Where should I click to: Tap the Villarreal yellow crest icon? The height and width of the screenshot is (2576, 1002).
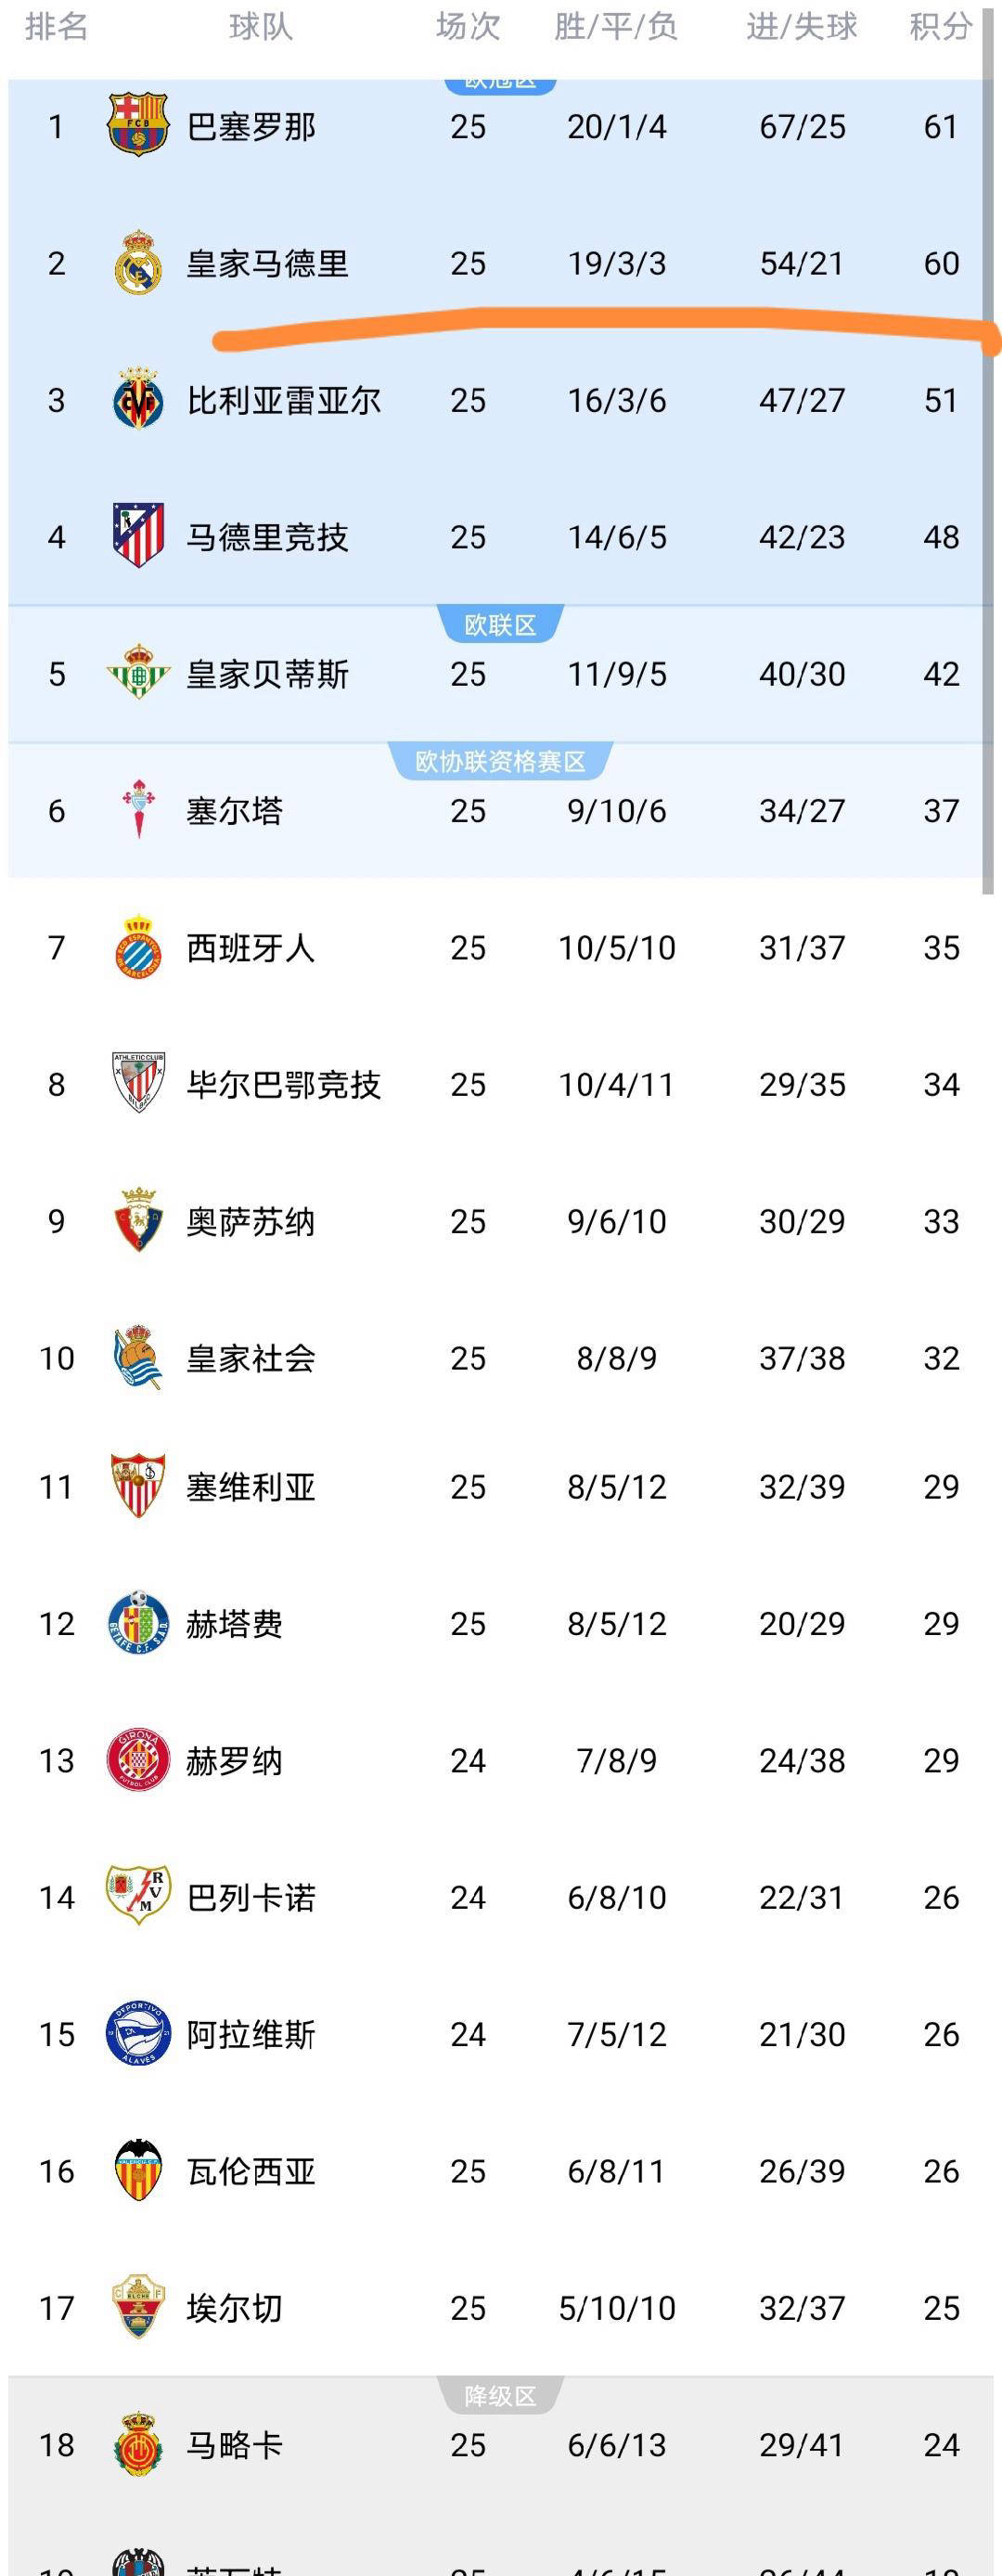point(137,400)
